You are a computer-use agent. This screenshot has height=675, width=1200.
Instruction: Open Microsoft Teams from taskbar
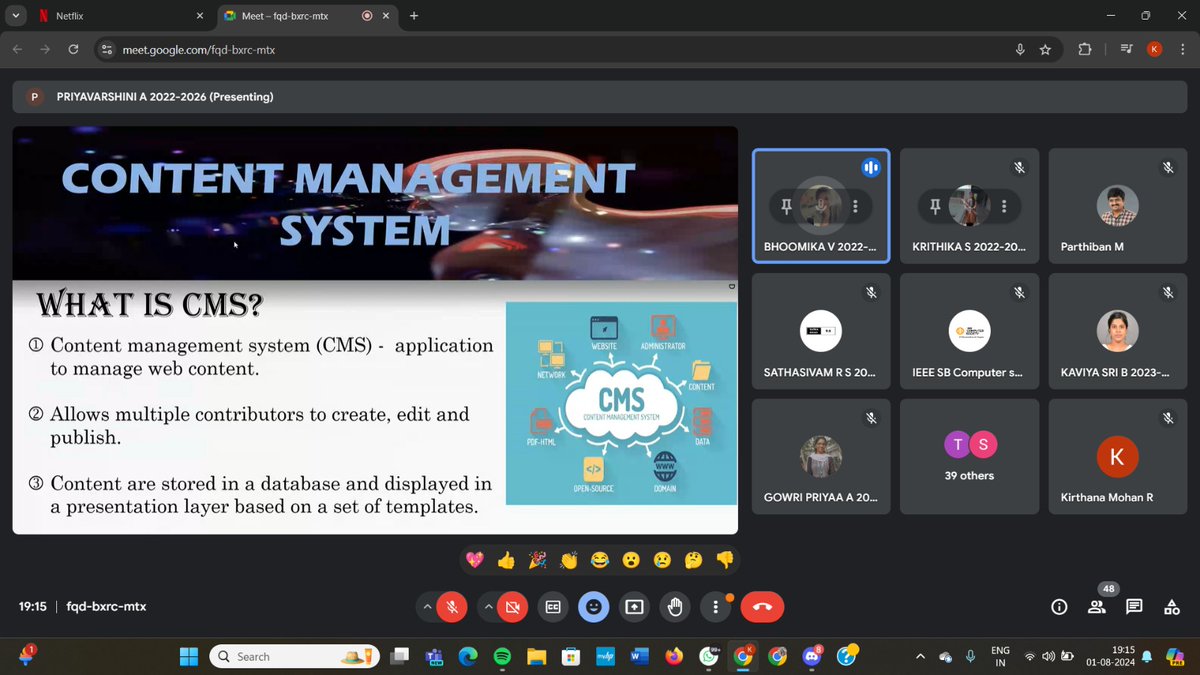(433, 657)
